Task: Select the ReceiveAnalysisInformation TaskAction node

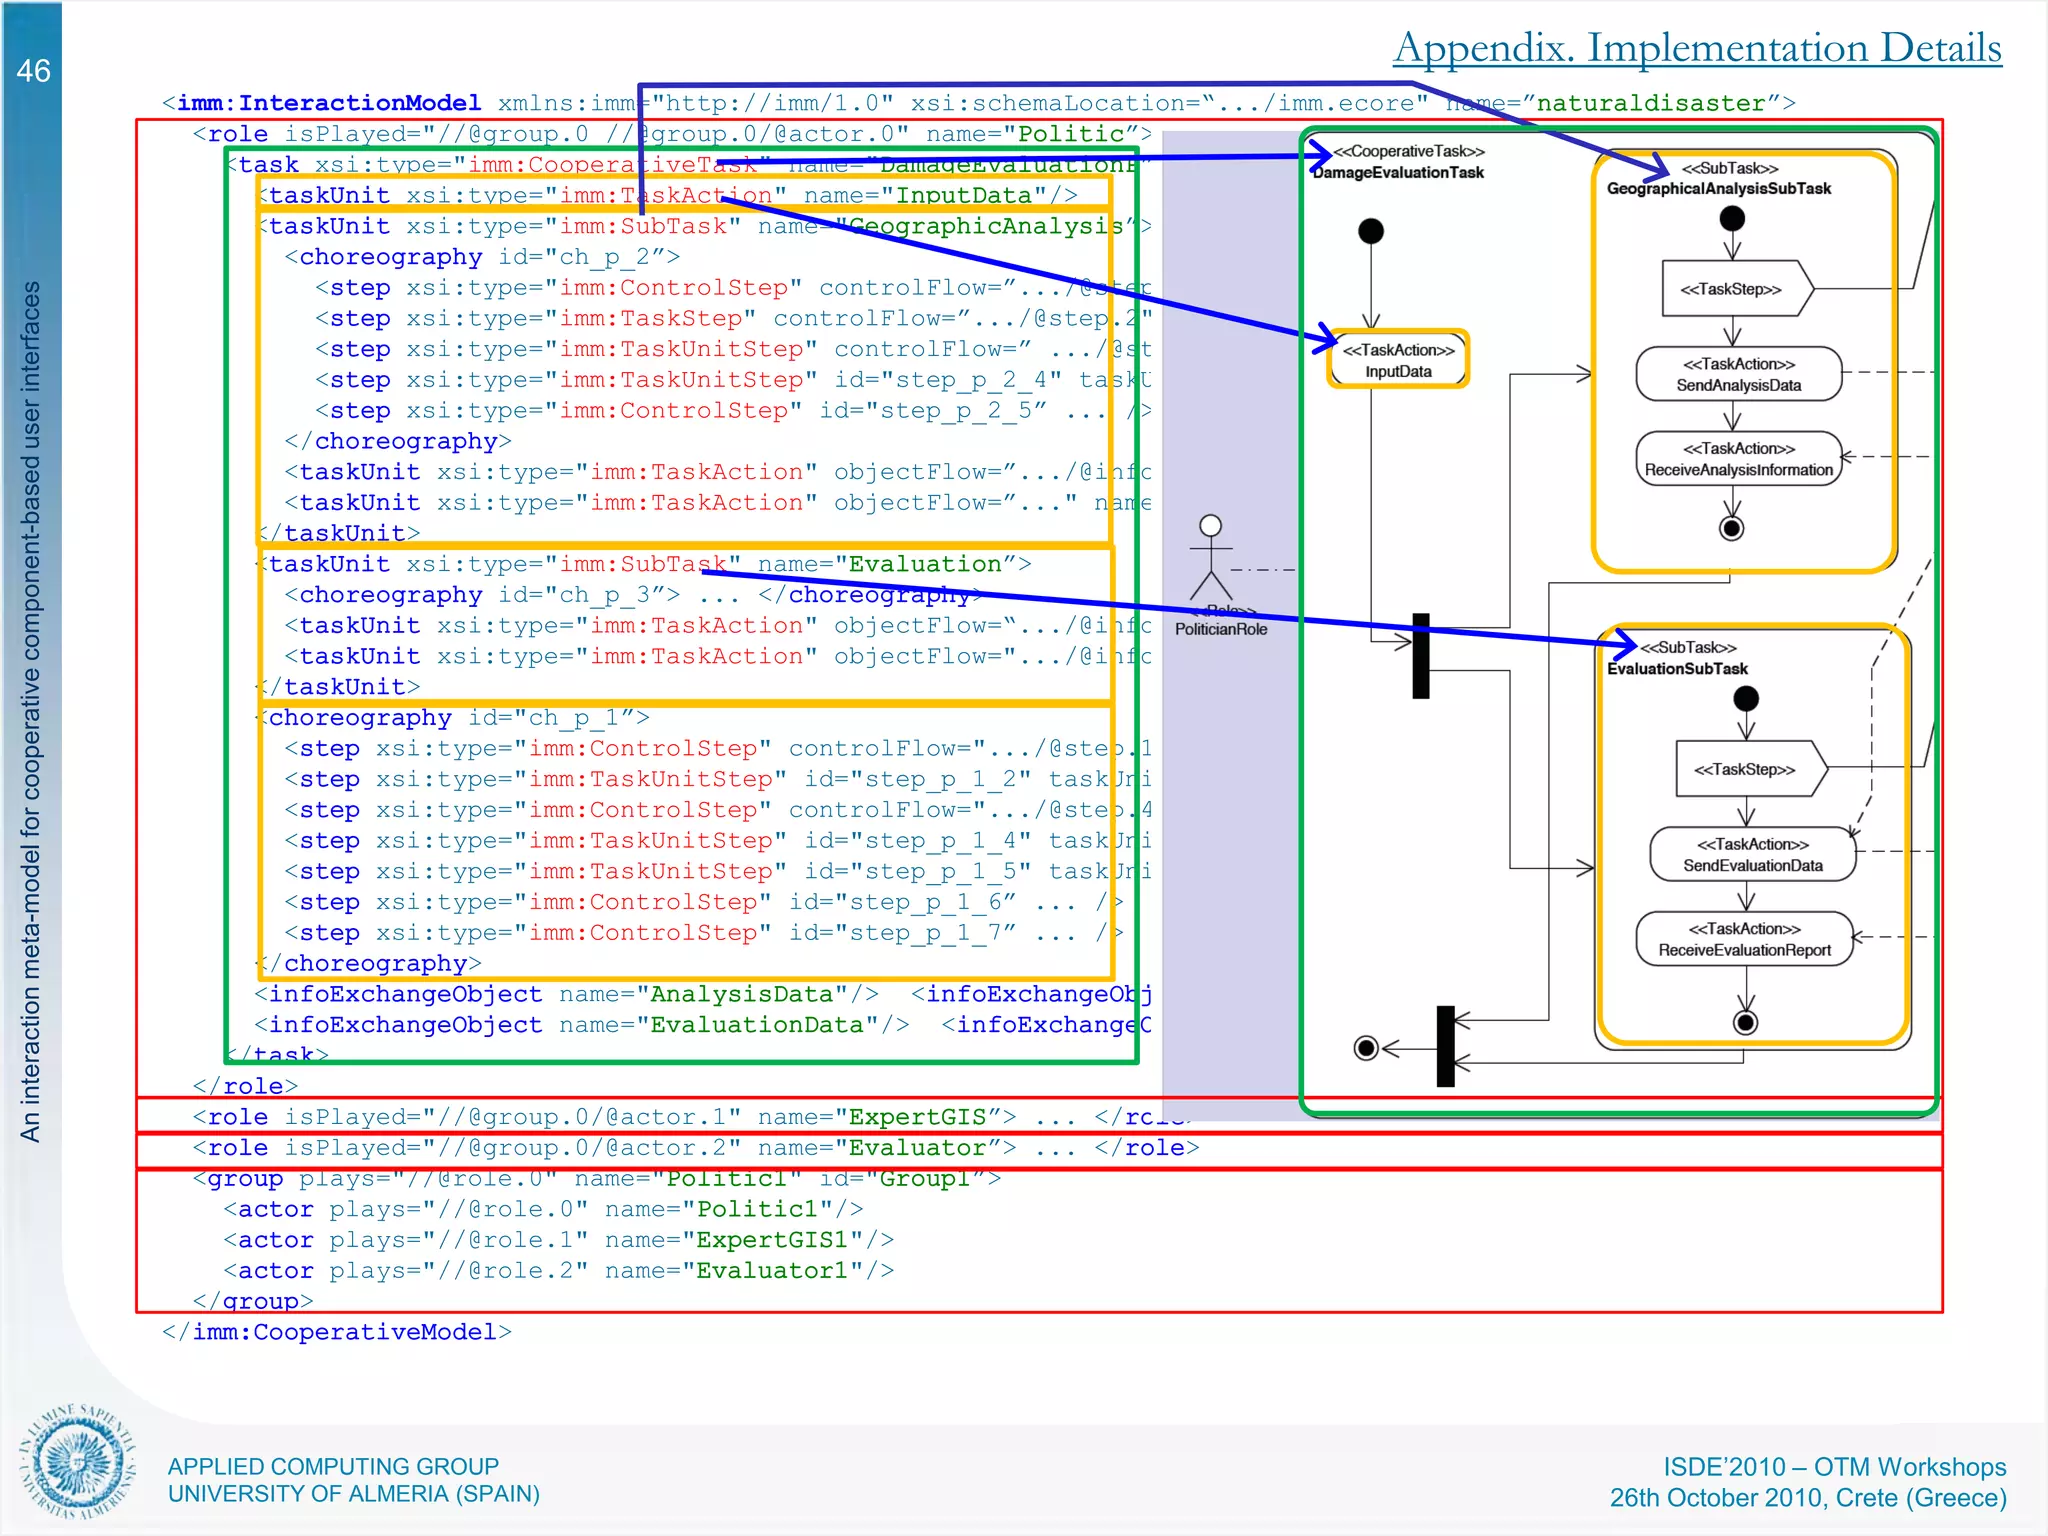Action: 1738,459
